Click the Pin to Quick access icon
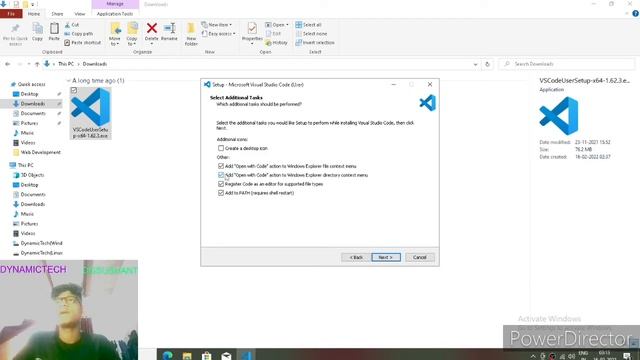640x360 pixels. tap(15, 29)
